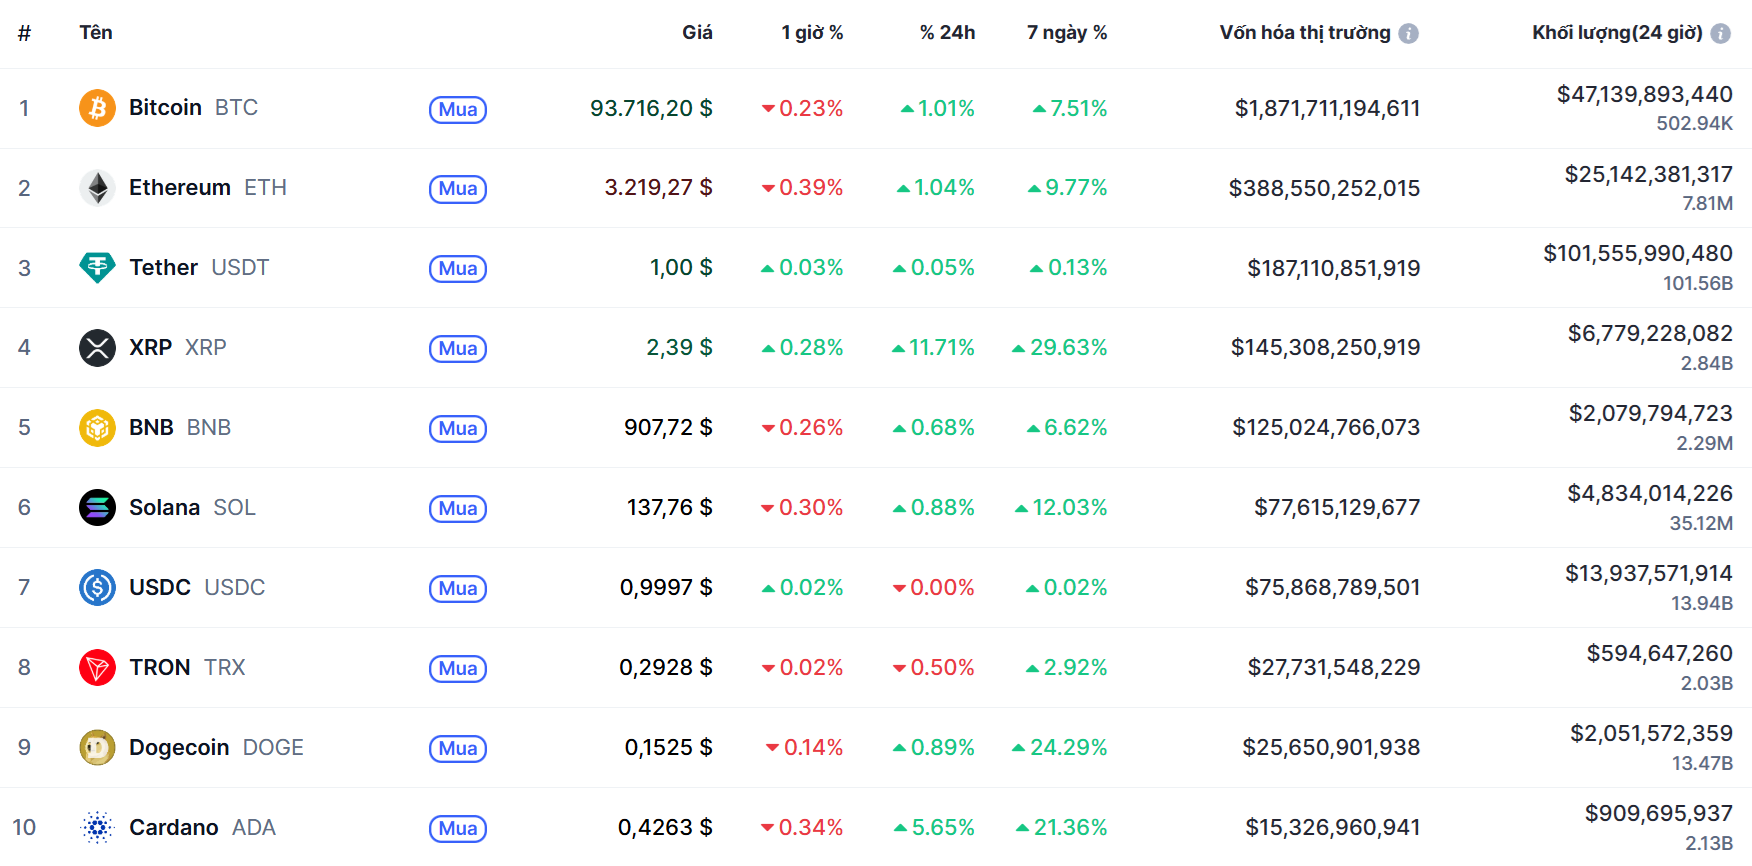This screenshot has height=866, width=1752.
Task: Click XRP market cap $145,308,250,919
Action: 1325,348
